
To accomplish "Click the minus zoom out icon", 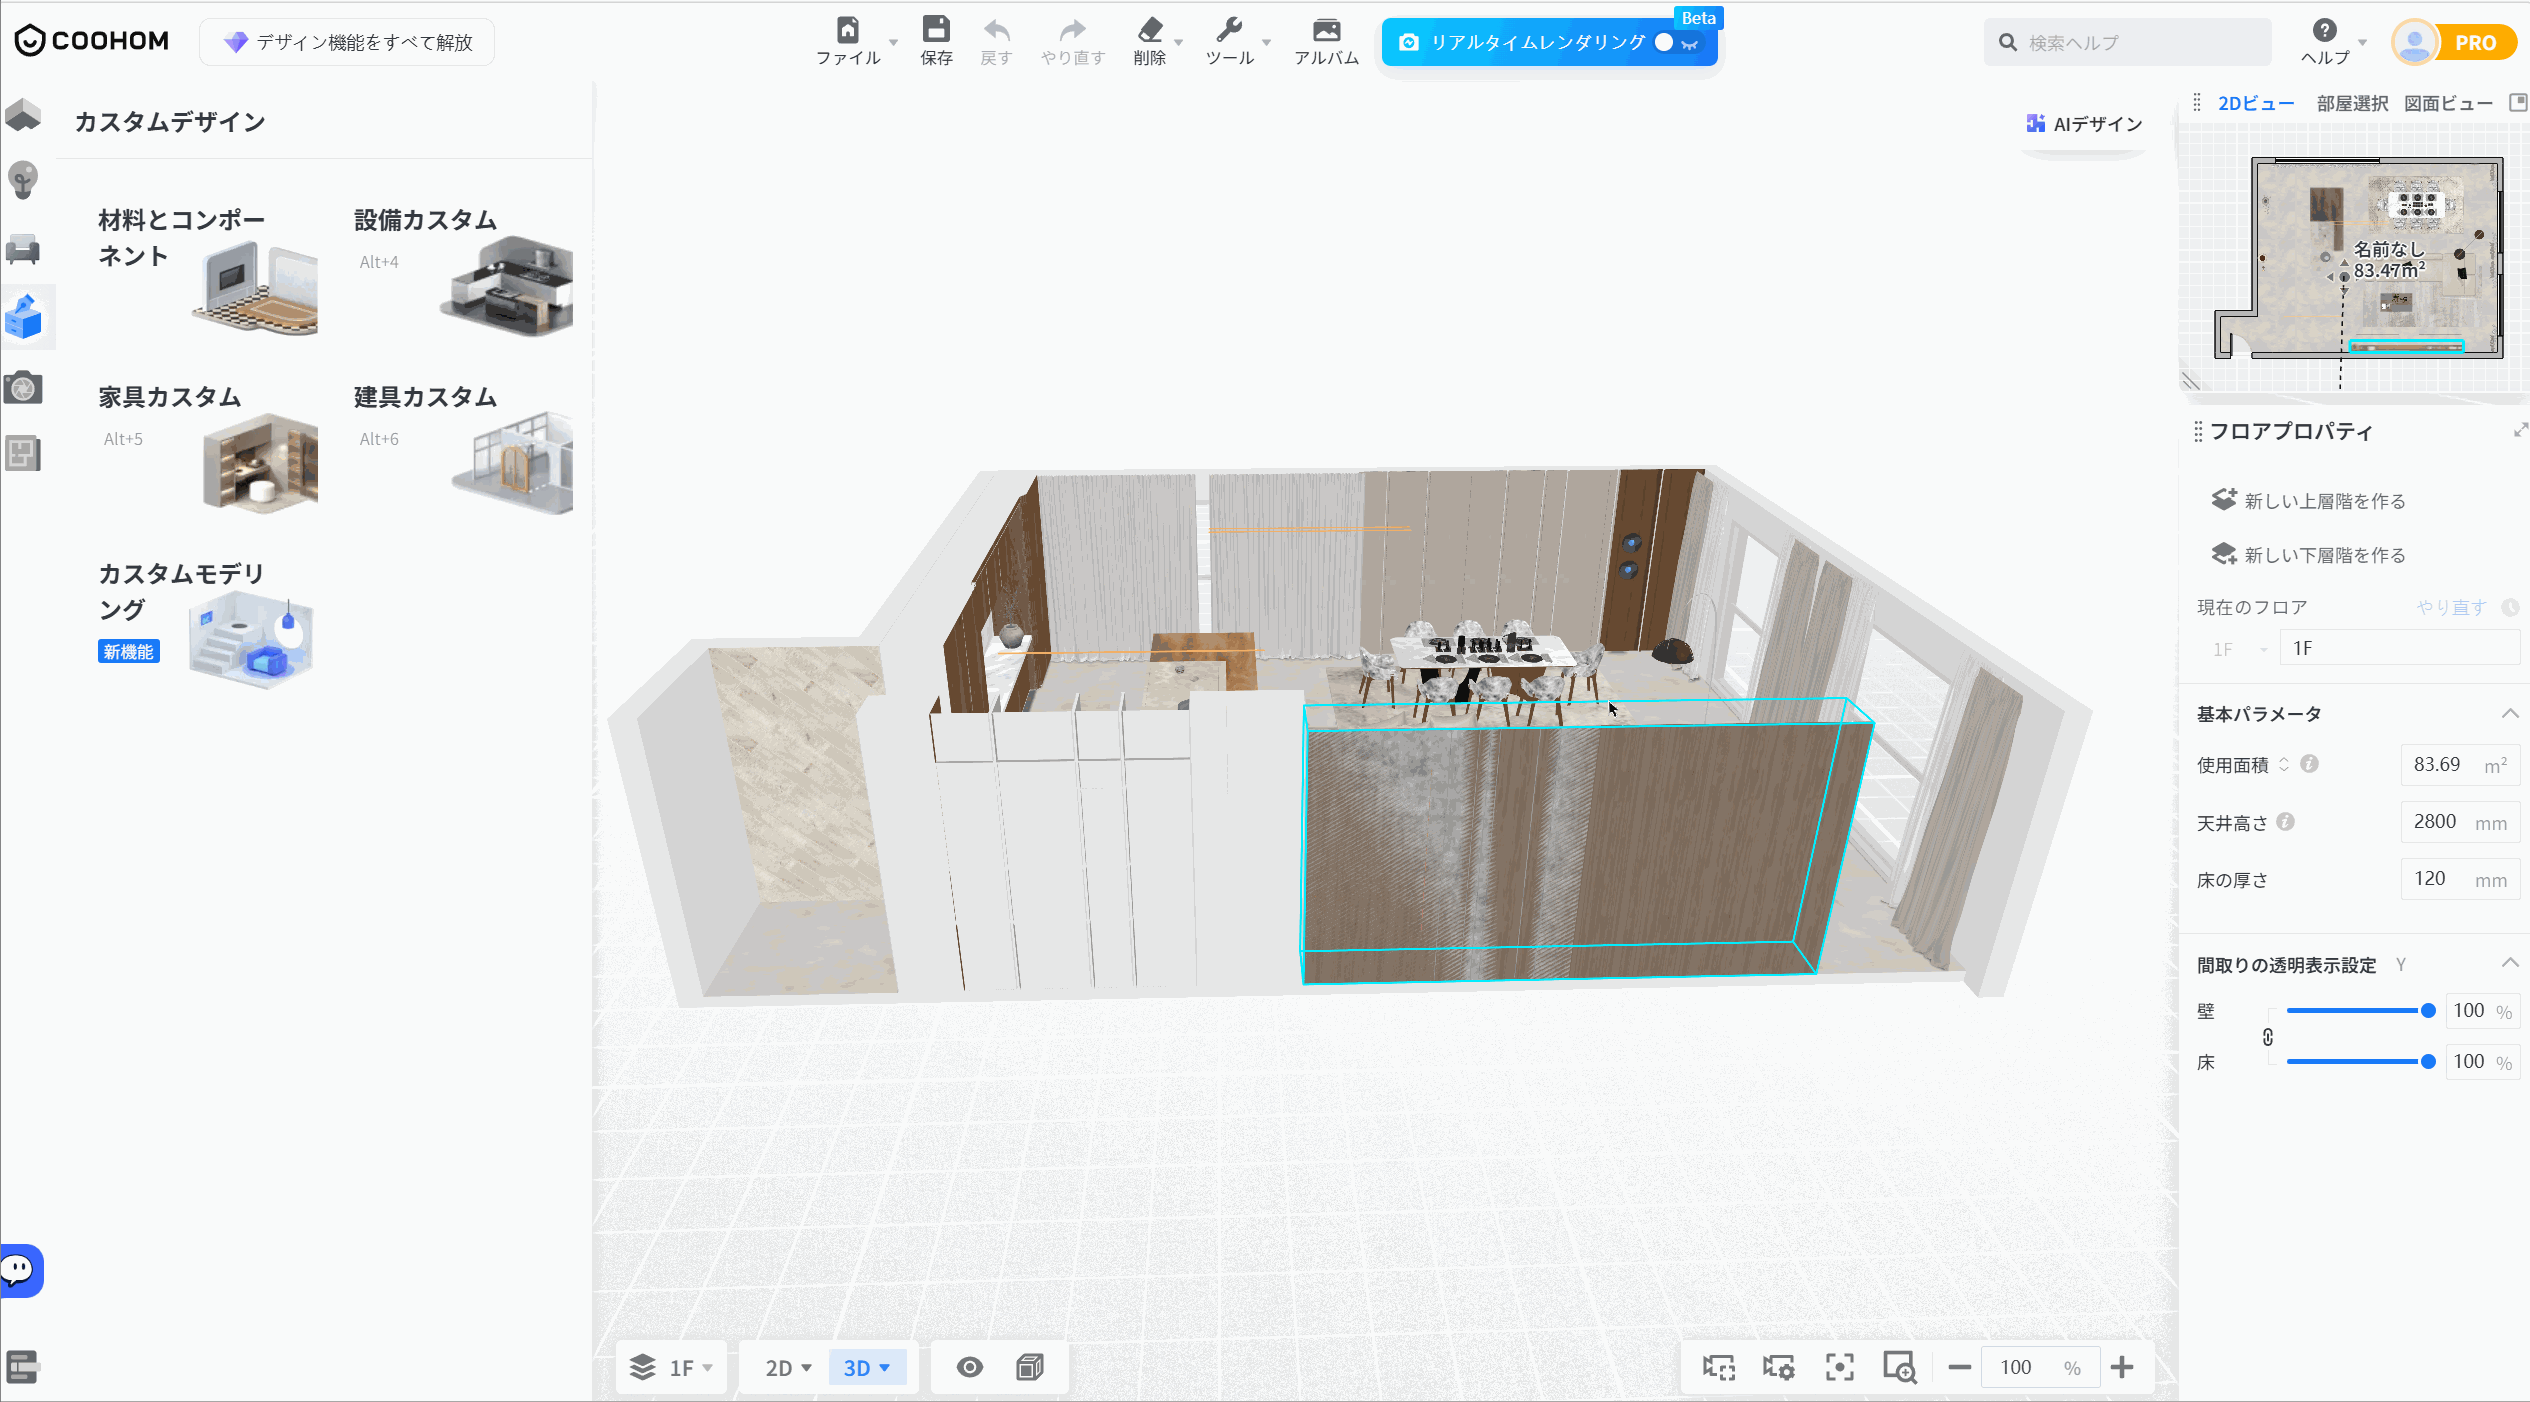I will click(1960, 1367).
